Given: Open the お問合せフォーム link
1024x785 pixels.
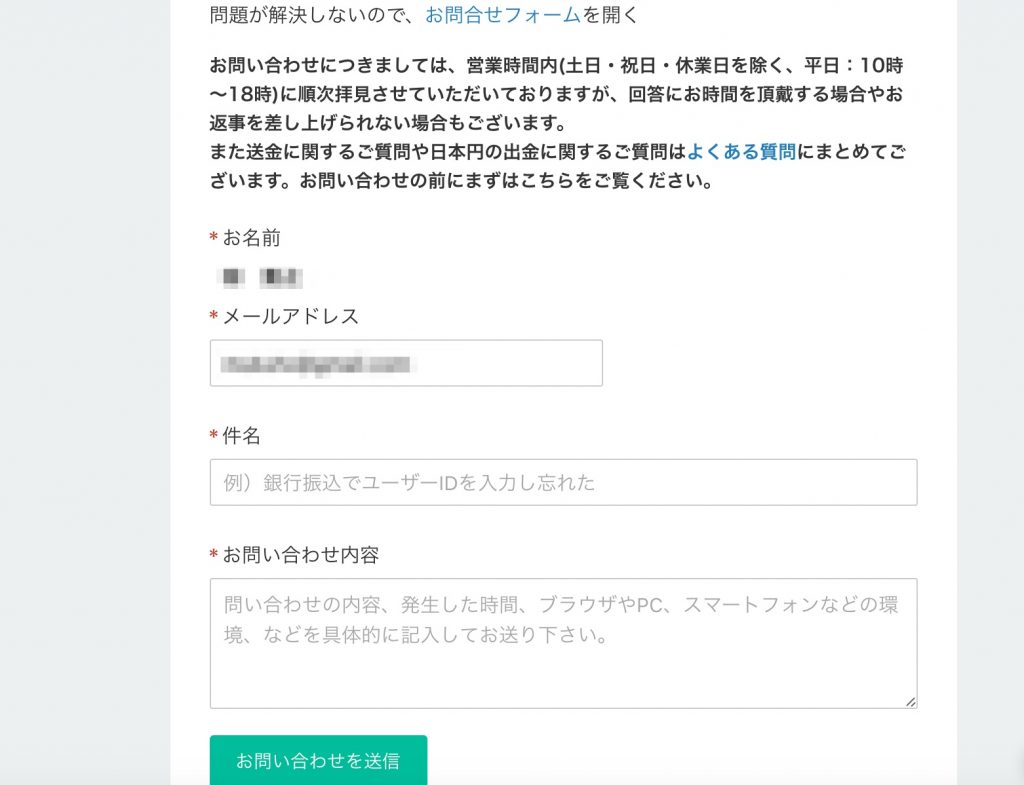Looking at the screenshot, I should [503, 15].
